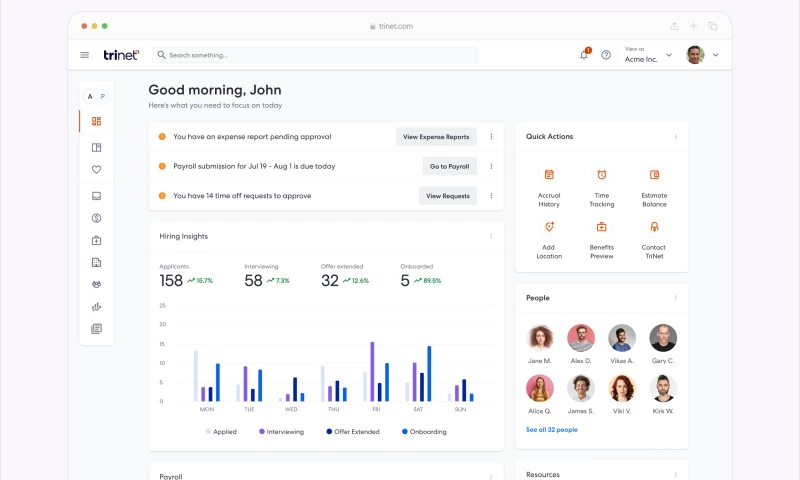
Task: Open Alice Q. profile photo
Action: point(540,388)
